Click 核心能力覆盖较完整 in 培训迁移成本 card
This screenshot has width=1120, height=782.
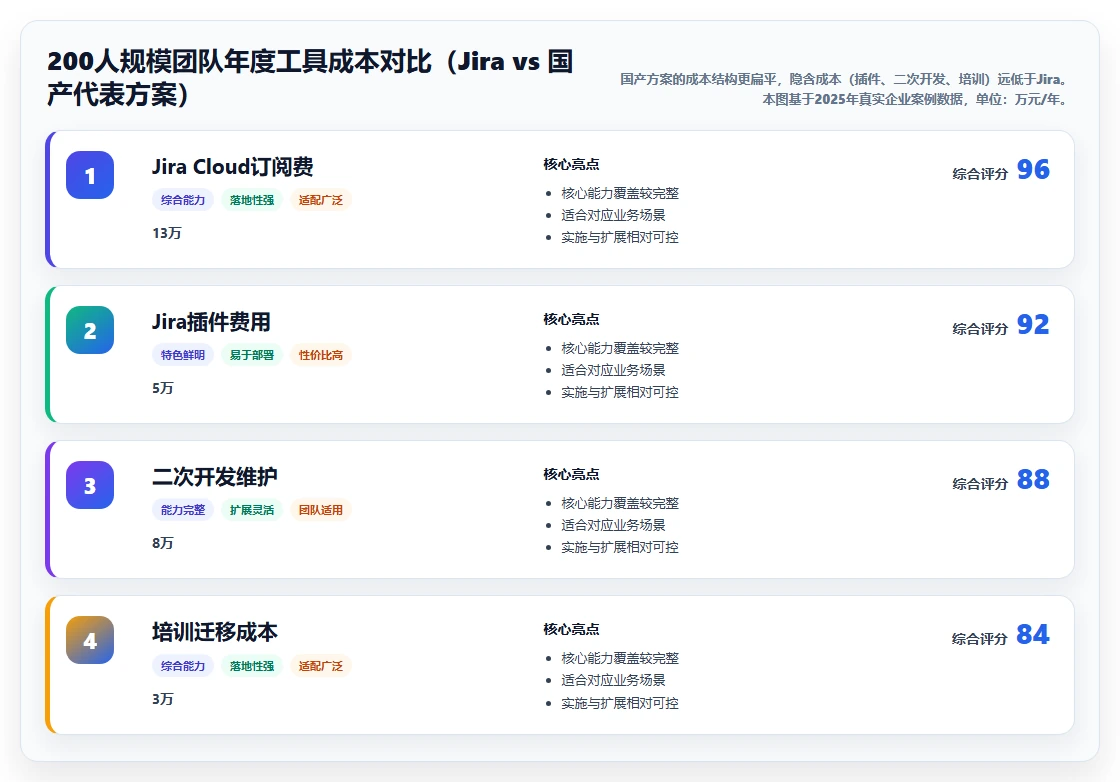(x=620, y=658)
